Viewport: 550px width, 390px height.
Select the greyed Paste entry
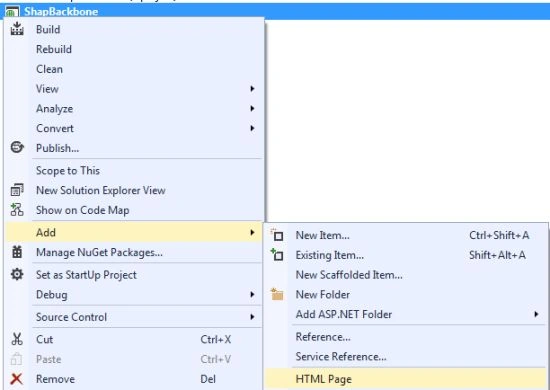coord(134,359)
